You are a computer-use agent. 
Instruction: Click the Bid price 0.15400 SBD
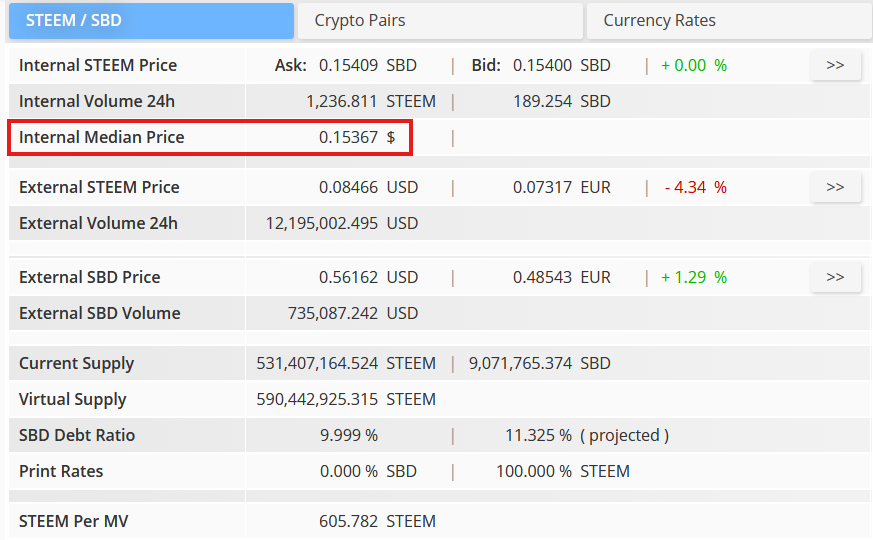pos(560,66)
